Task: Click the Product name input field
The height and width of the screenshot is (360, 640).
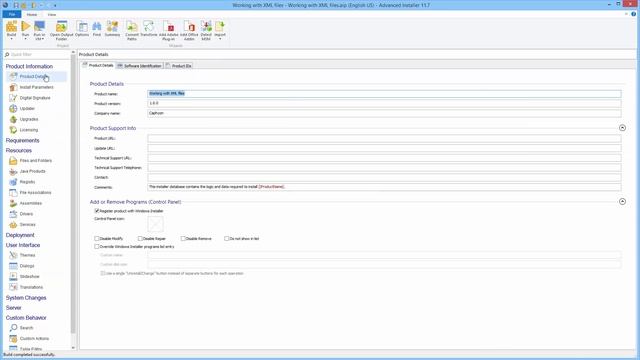Action: tap(384, 93)
